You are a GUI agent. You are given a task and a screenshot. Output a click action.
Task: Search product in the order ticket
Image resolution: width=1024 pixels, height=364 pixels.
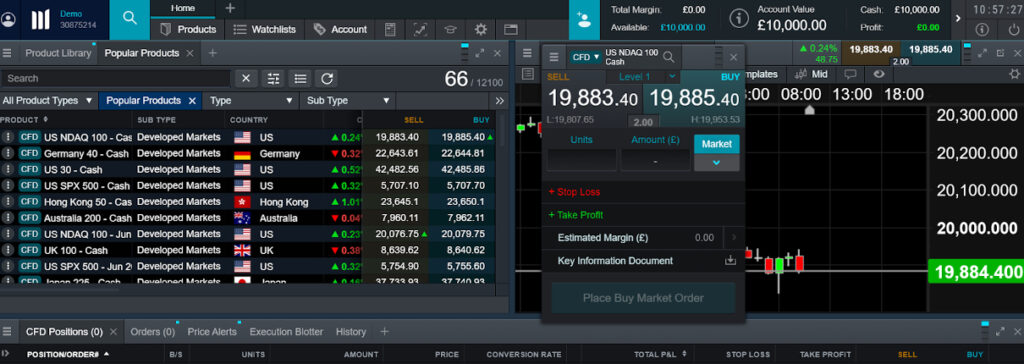669,58
